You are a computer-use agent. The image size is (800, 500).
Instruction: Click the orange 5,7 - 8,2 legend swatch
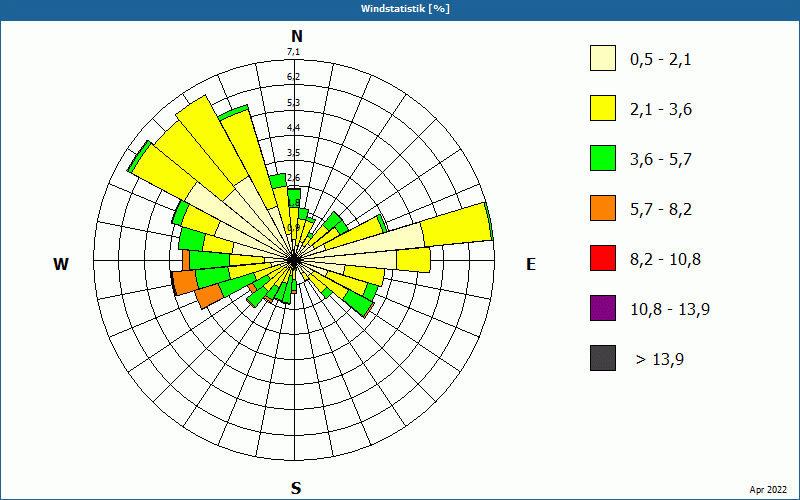click(x=603, y=208)
